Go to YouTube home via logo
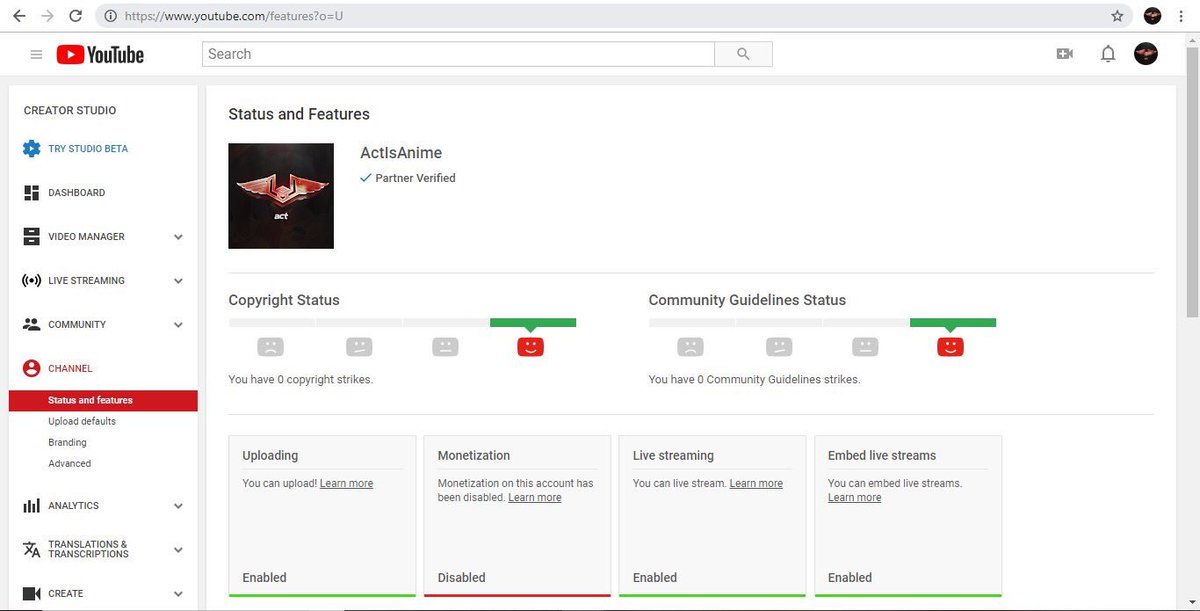The width and height of the screenshot is (1200, 611). 100,54
